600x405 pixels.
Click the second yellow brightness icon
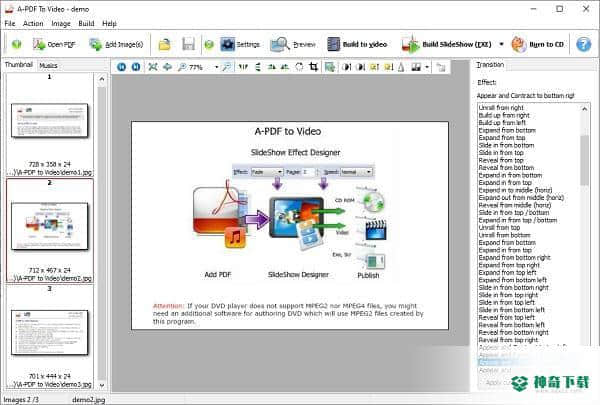pos(388,67)
